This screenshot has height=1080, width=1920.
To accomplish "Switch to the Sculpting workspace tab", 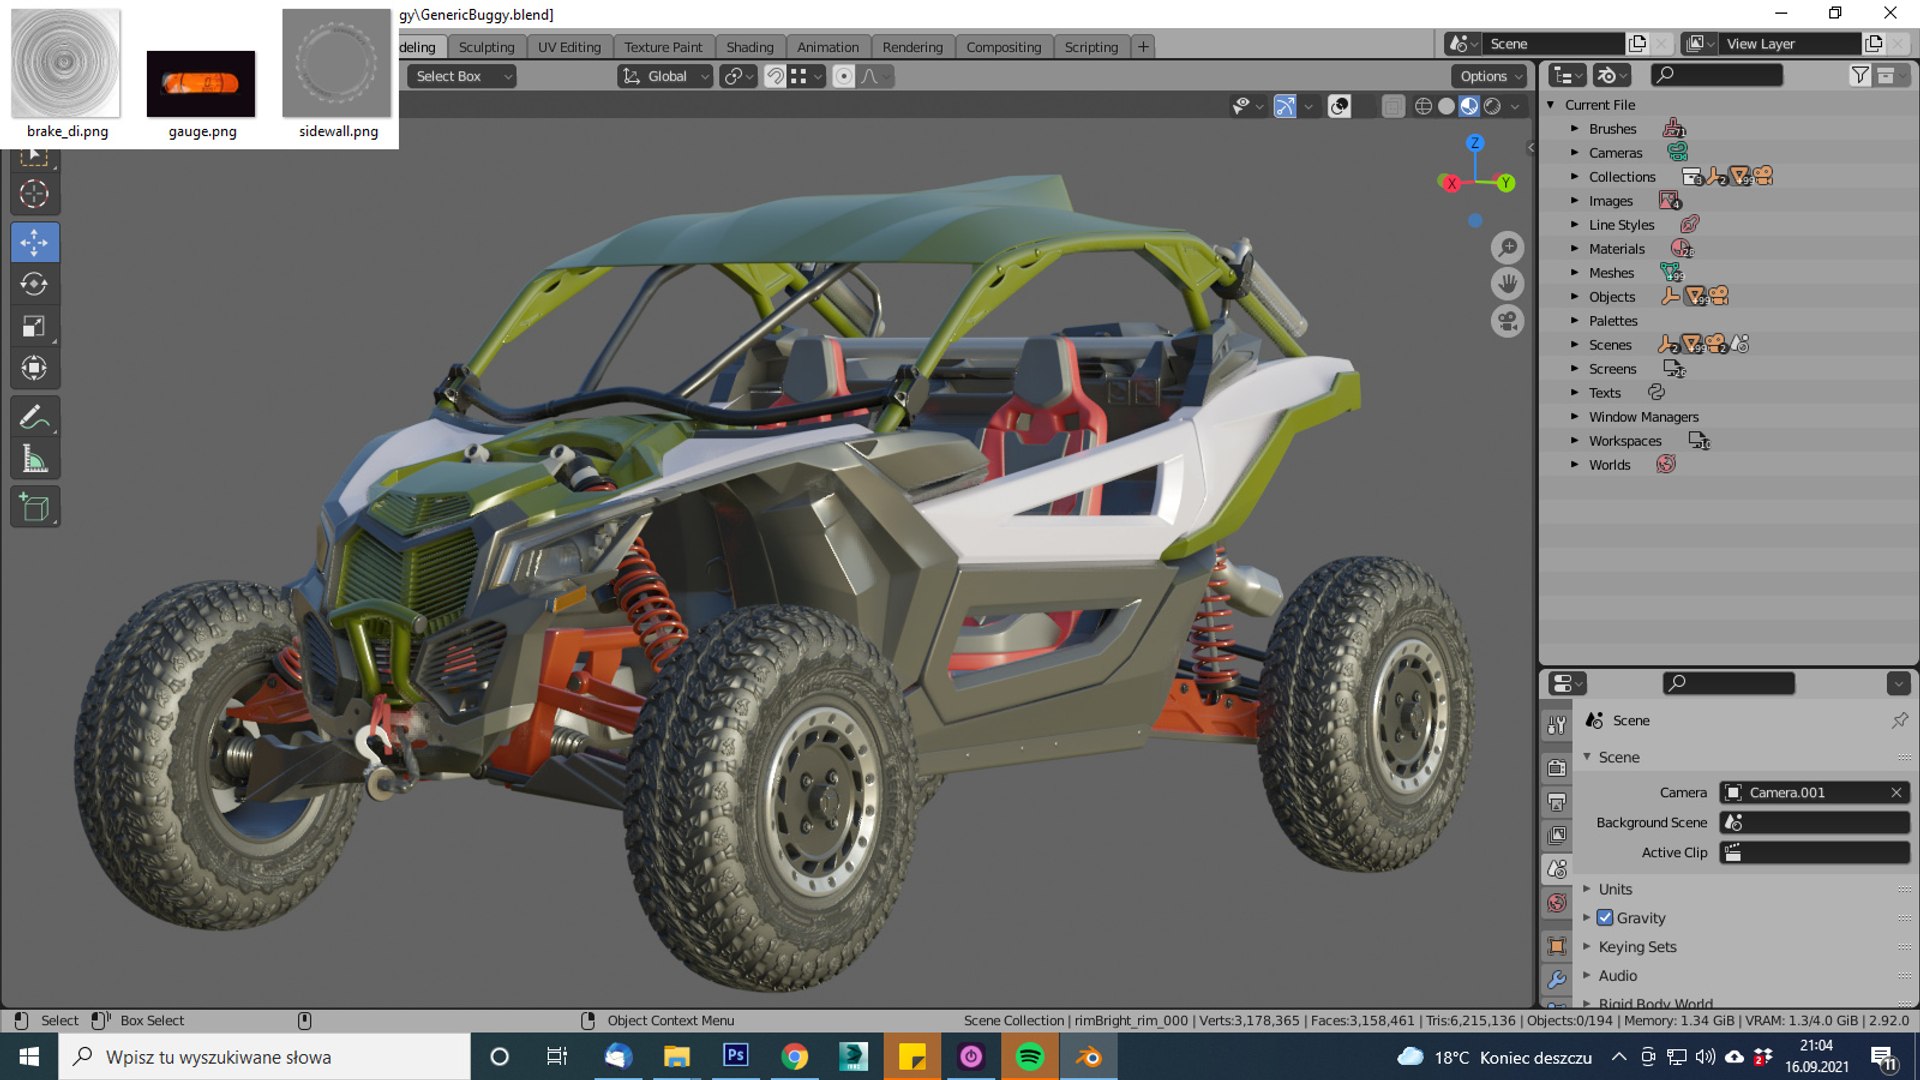I will tap(486, 47).
